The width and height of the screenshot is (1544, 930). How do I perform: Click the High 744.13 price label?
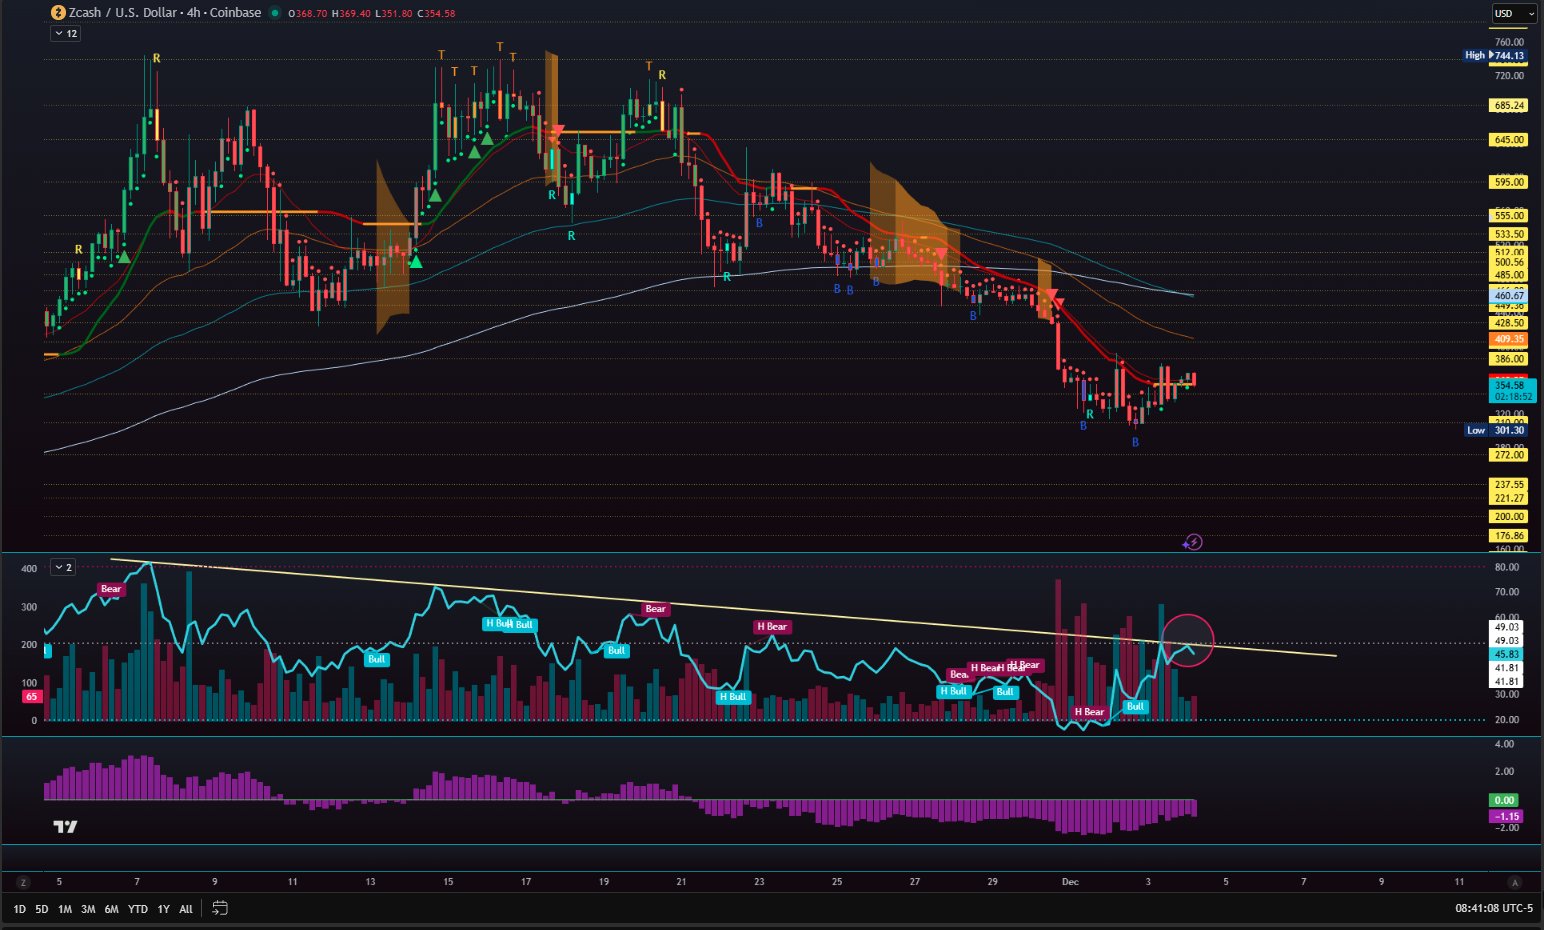point(1495,56)
